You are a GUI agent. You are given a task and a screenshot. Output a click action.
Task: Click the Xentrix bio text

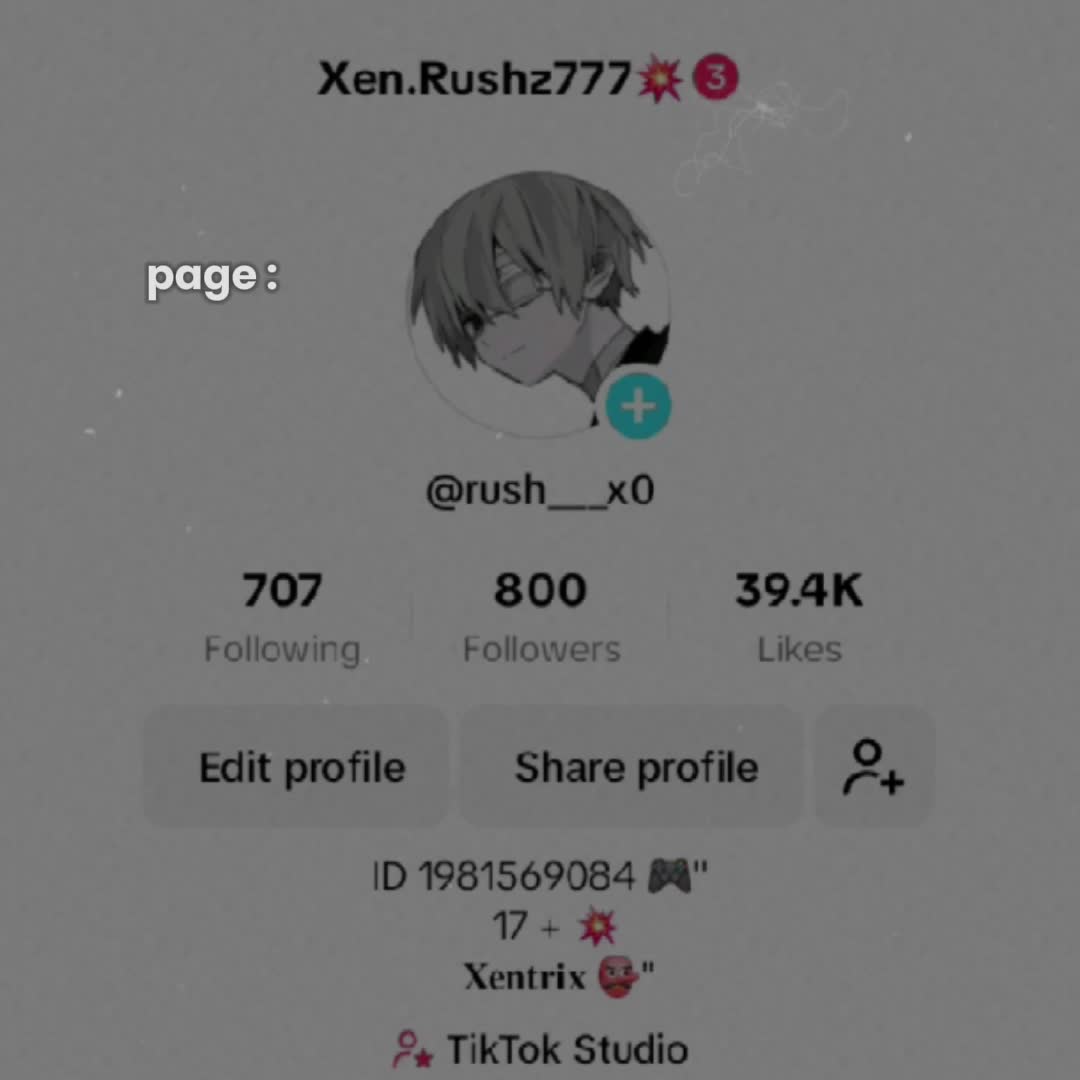[524, 977]
